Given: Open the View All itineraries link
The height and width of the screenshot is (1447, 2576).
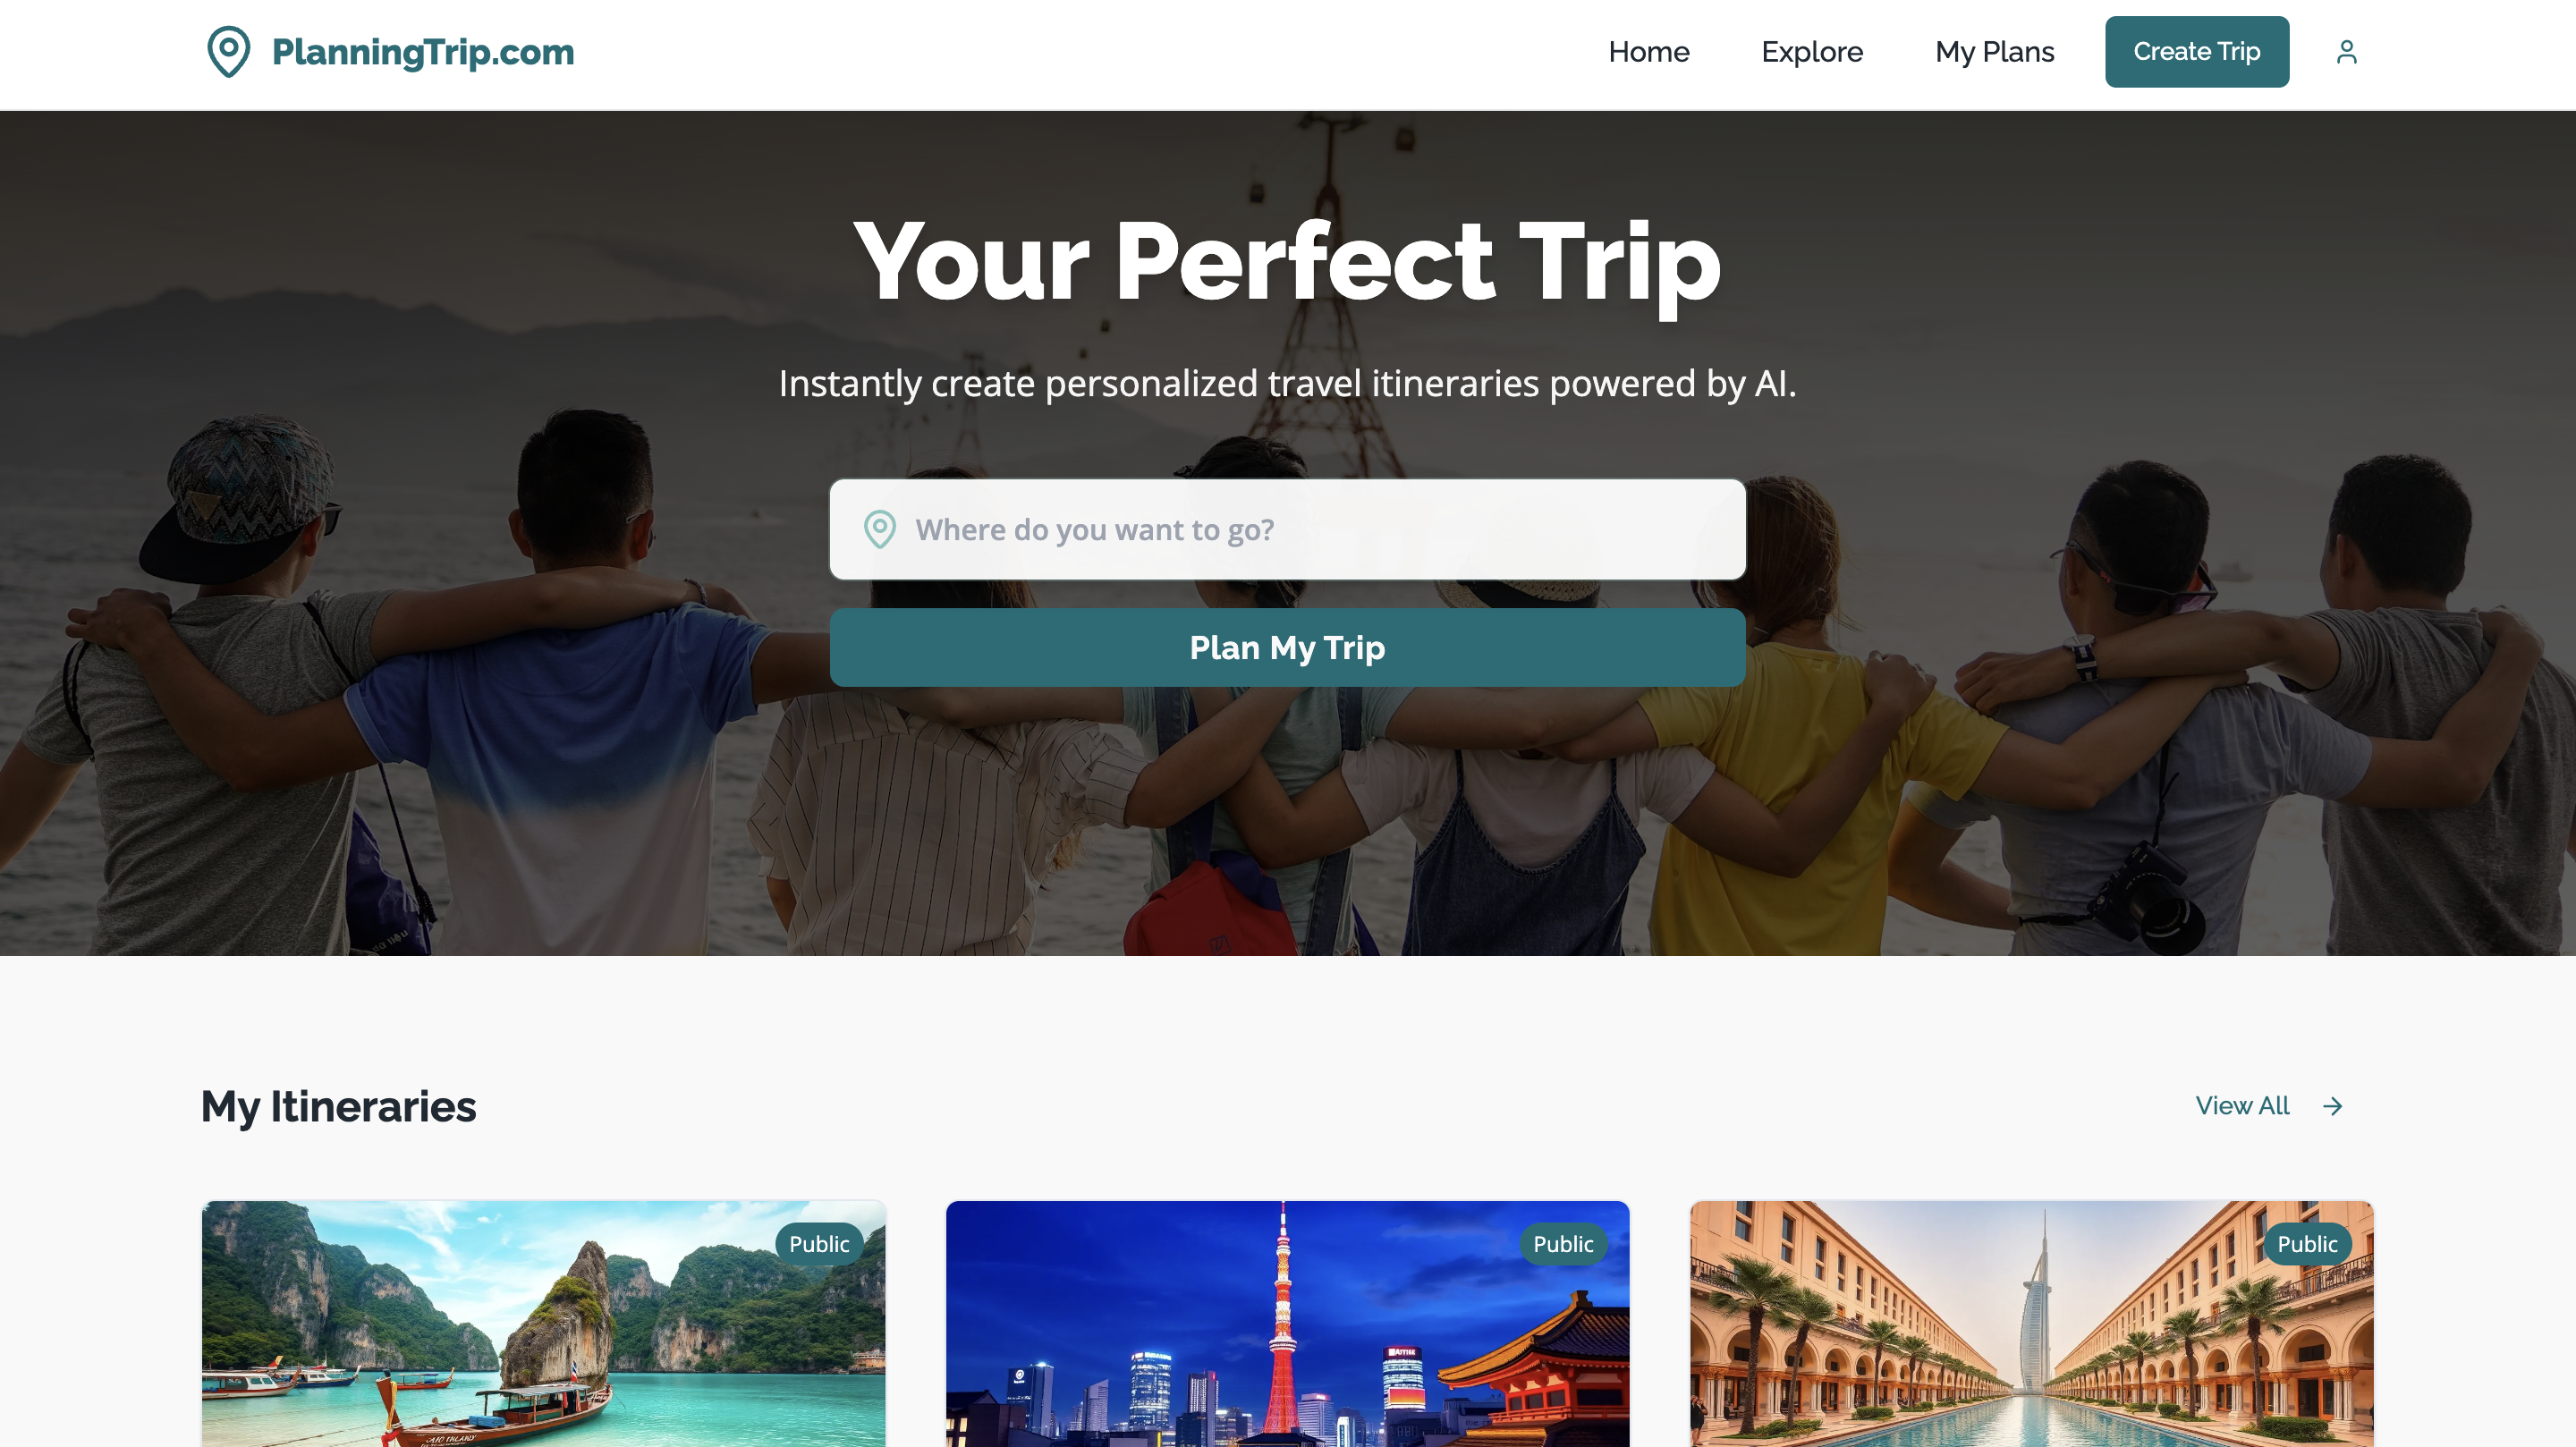Looking at the screenshot, I should point(2242,1106).
